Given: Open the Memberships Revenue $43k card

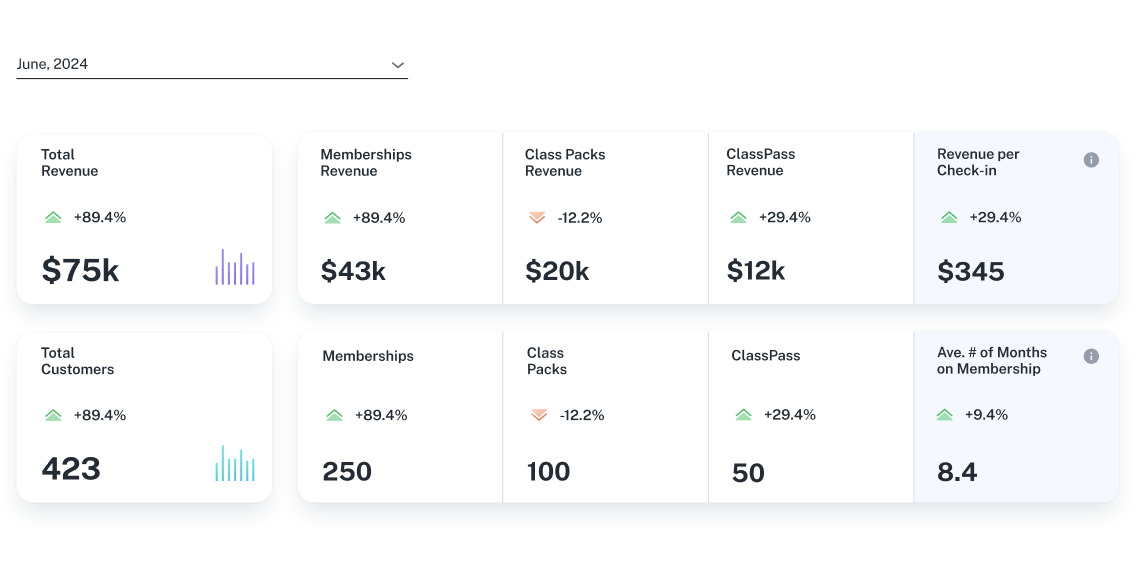Looking at the screenshot, I should [400, 218].
